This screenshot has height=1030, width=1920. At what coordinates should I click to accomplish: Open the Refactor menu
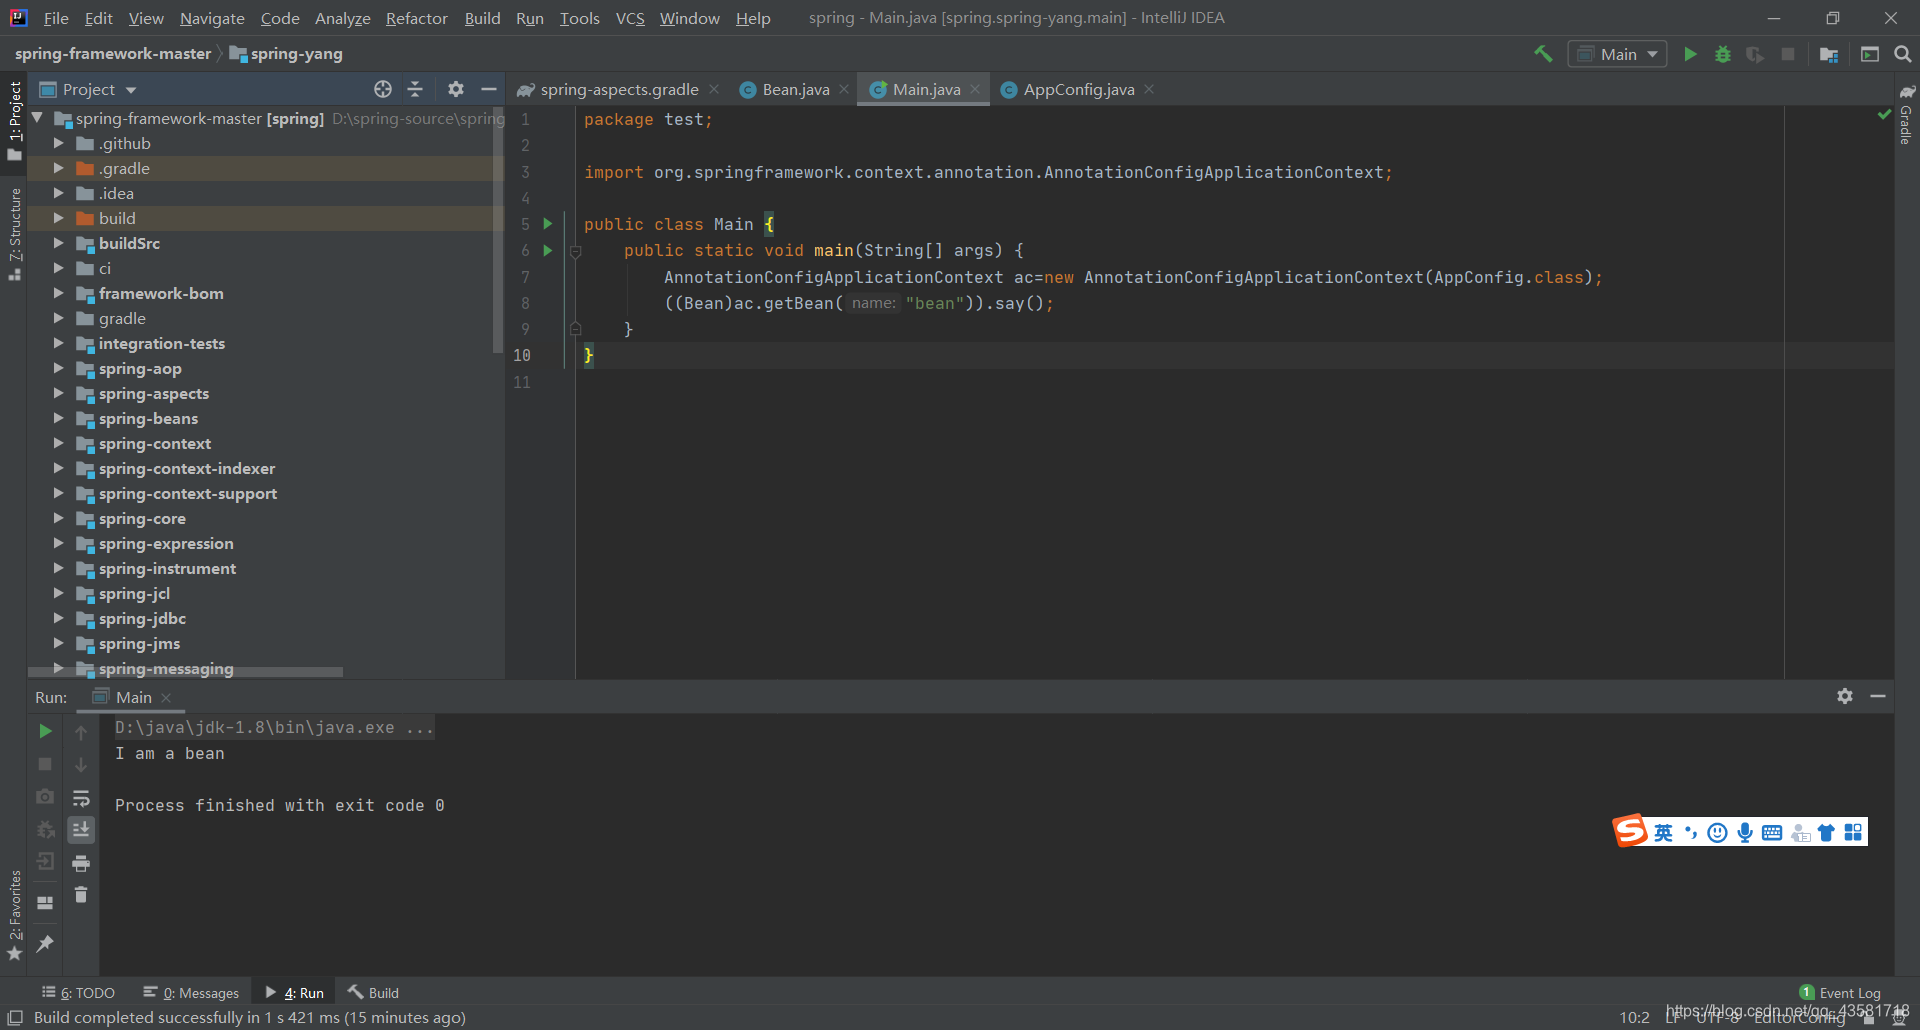click(417, 18)
